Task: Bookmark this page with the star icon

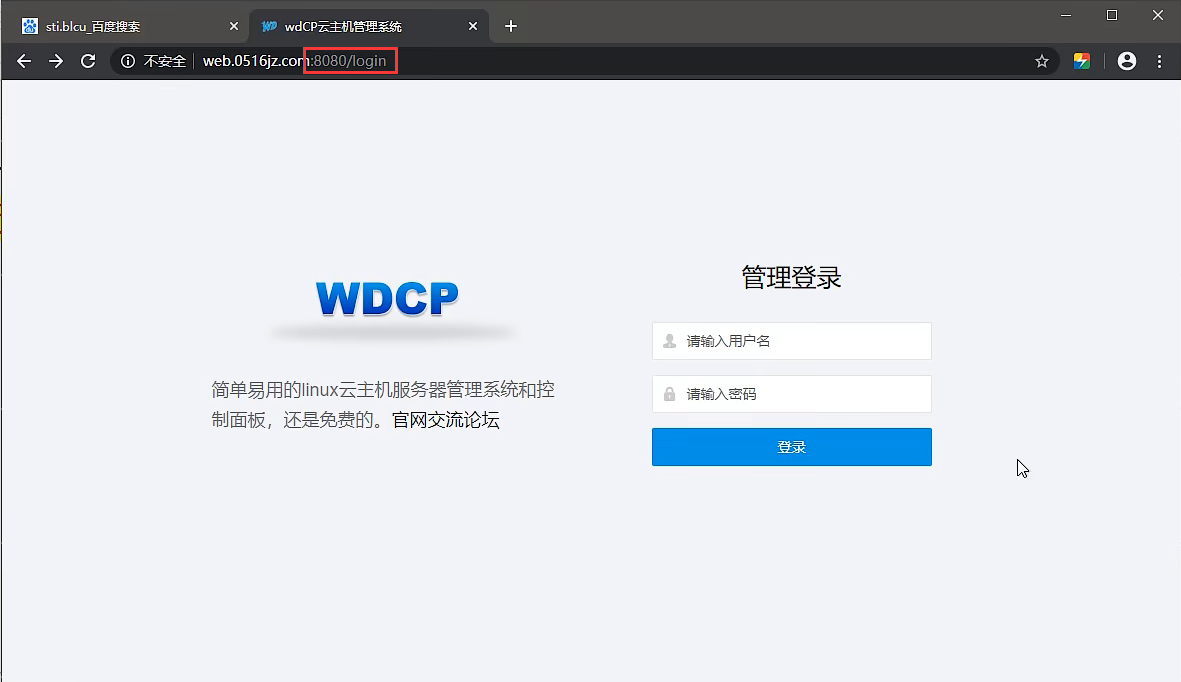Action: (x=1042, y=61)
